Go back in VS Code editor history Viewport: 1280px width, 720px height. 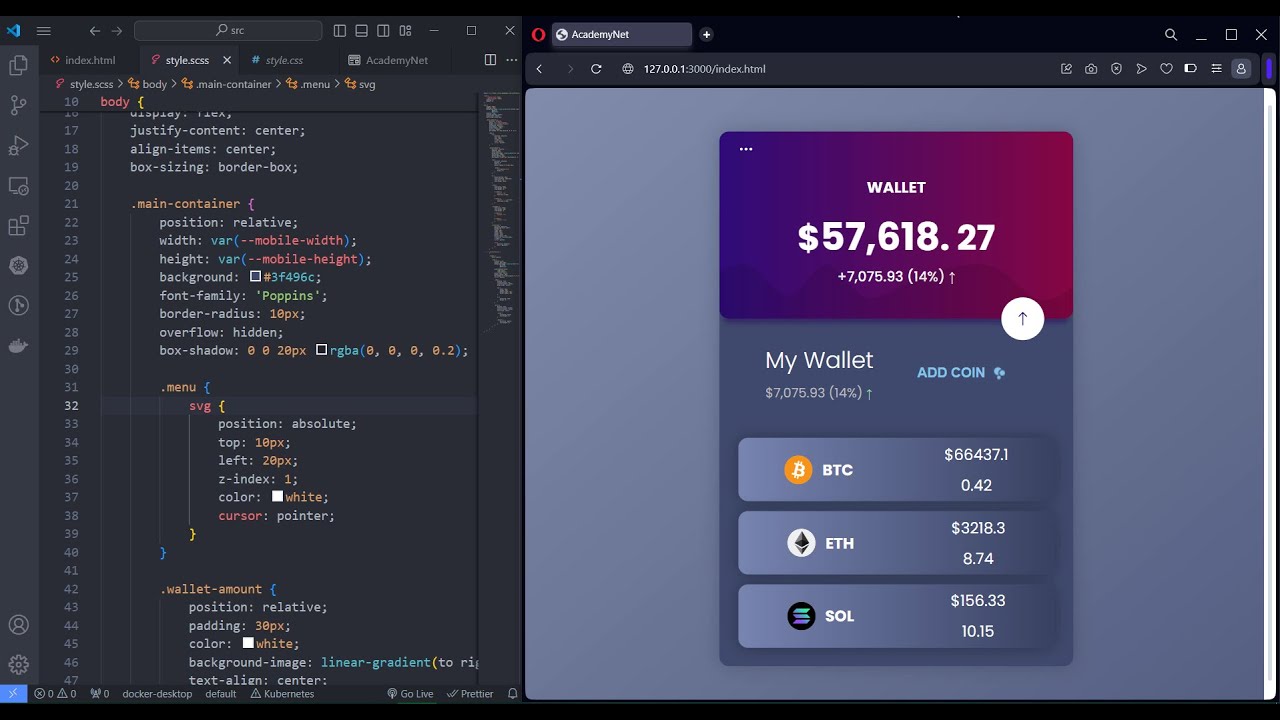point(95,31)
